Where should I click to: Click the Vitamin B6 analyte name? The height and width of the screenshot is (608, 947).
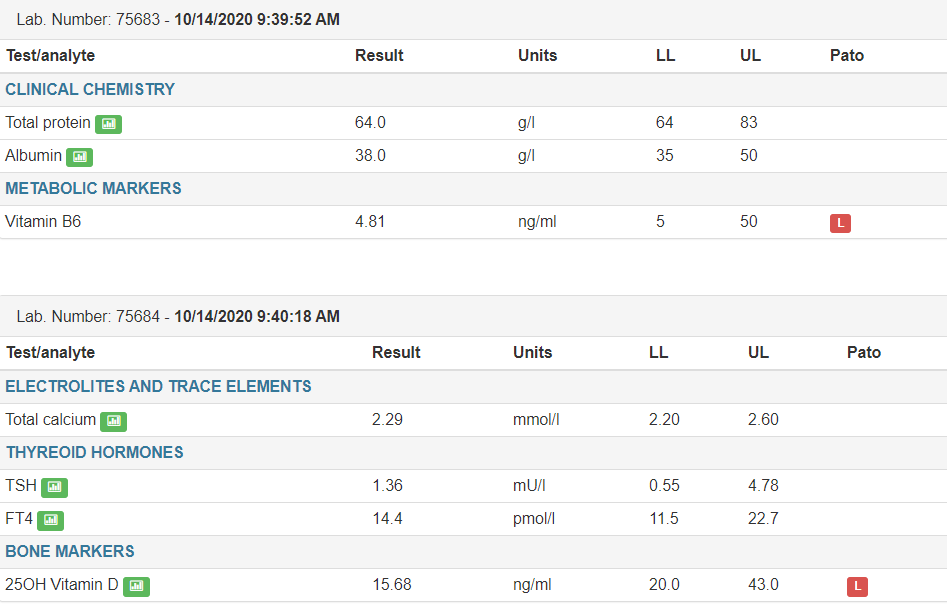[43, 222]
